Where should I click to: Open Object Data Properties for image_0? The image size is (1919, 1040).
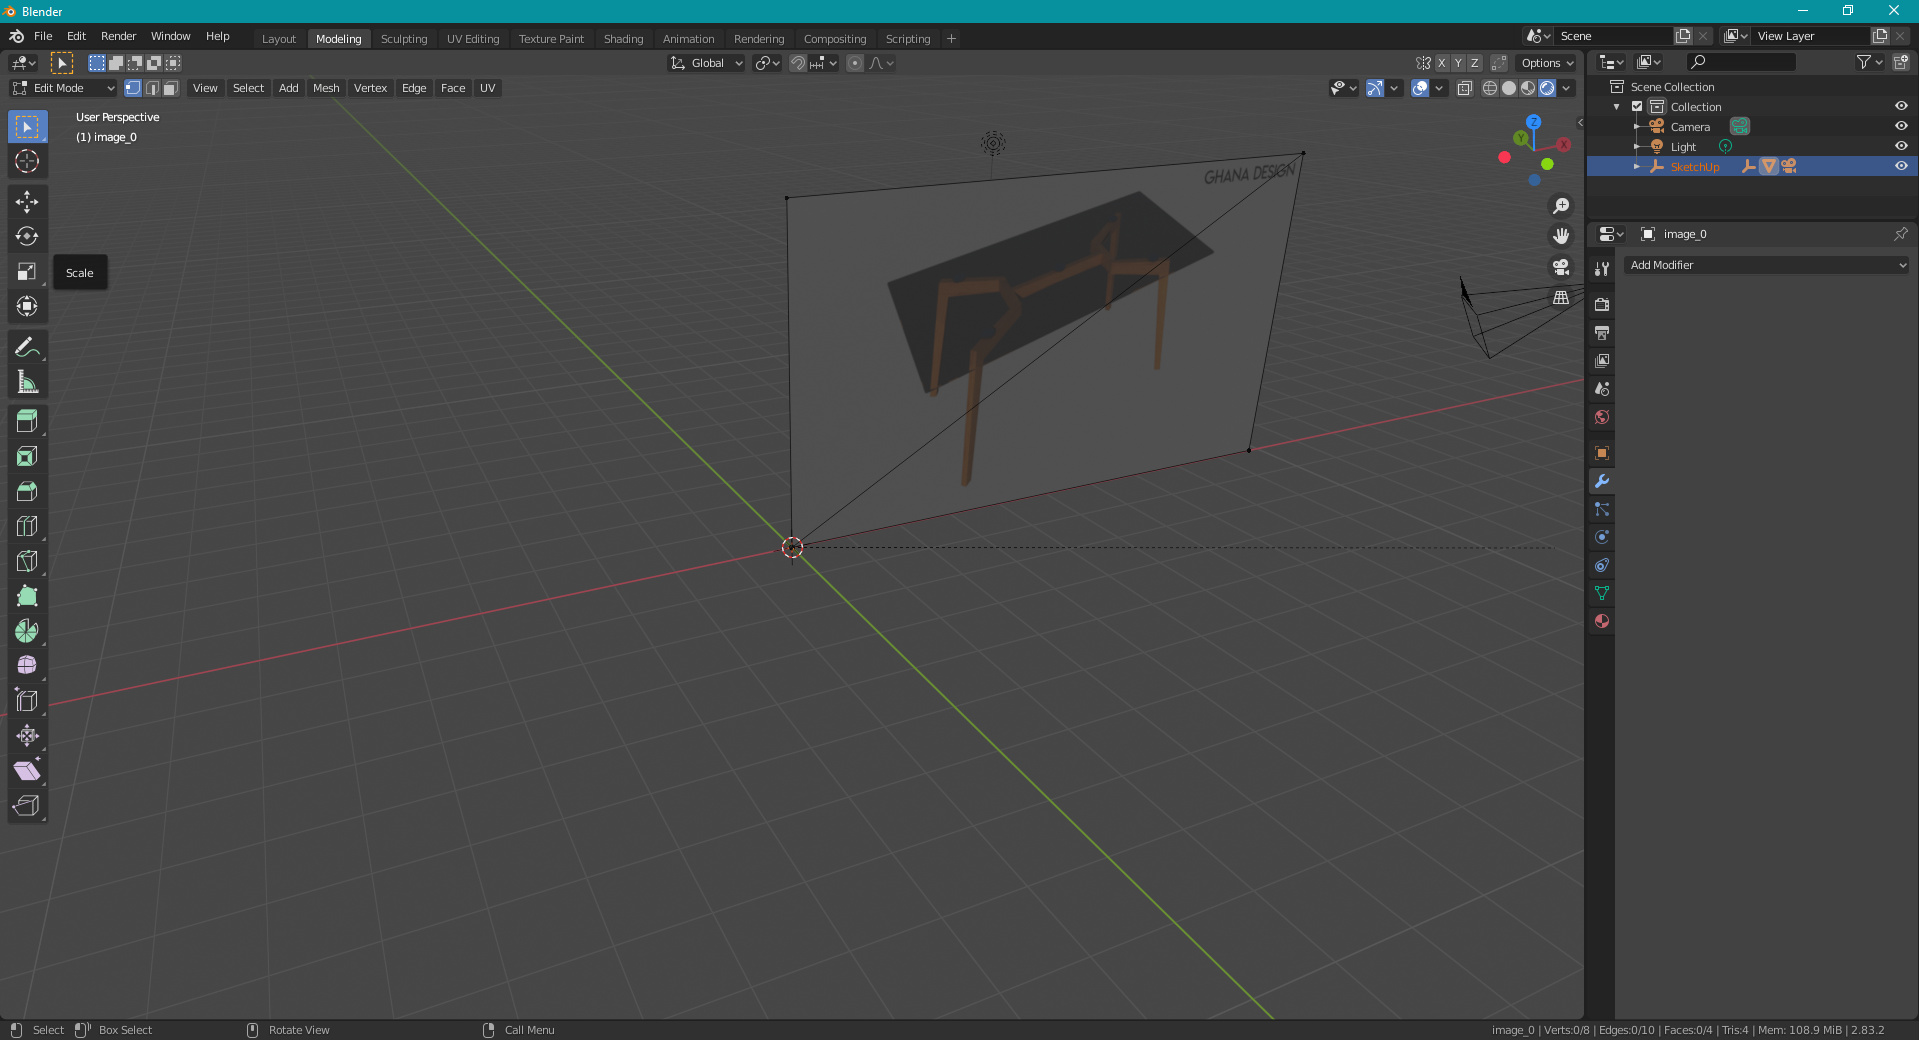pyautogui.click(x=1601, y=593)
